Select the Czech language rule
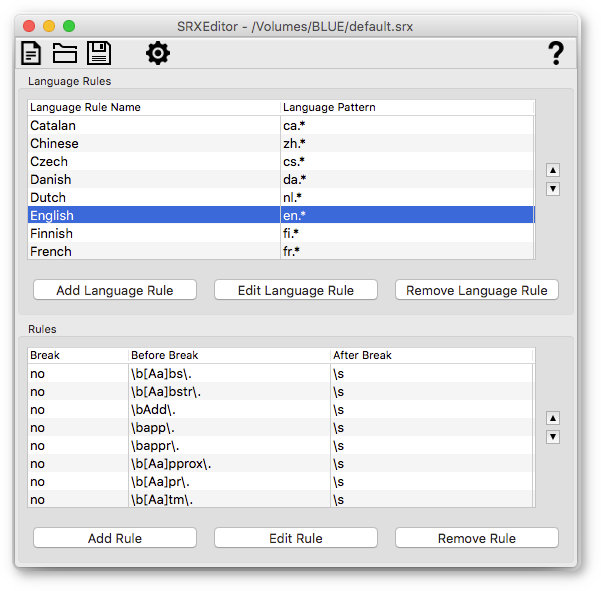This screenshot has height=591, width=601. point(281,161)
